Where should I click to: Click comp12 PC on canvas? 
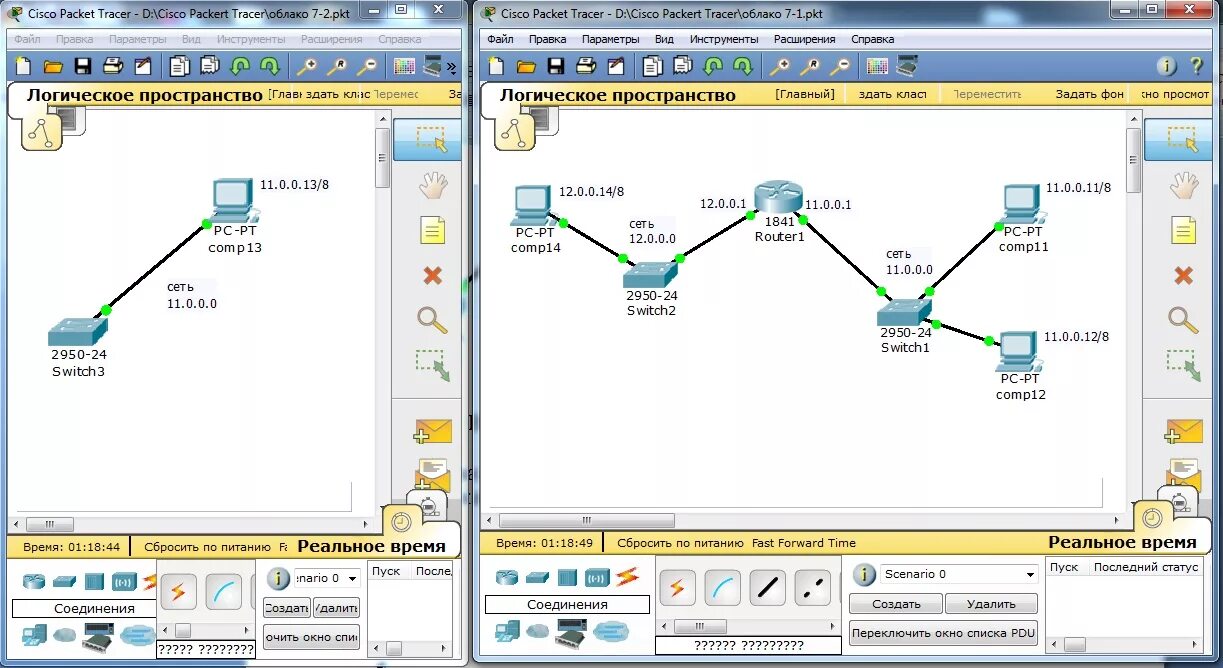(1019, 351)
